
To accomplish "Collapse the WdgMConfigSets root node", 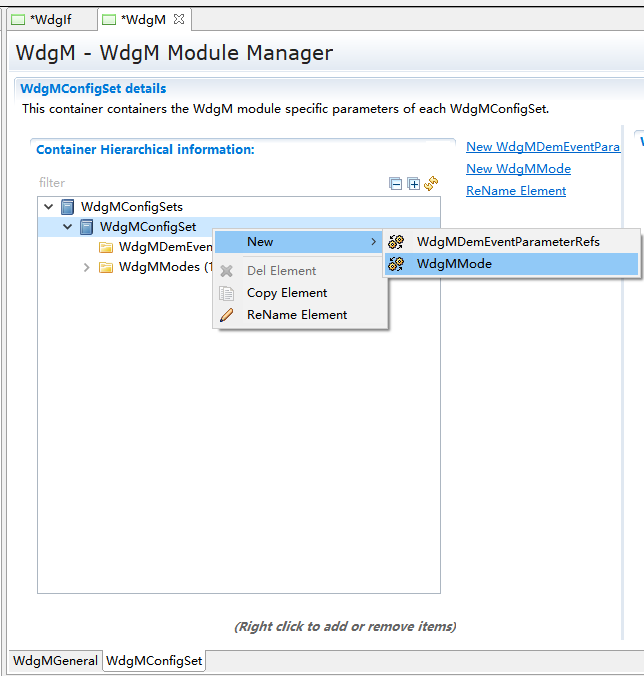I will pos(48,207).
